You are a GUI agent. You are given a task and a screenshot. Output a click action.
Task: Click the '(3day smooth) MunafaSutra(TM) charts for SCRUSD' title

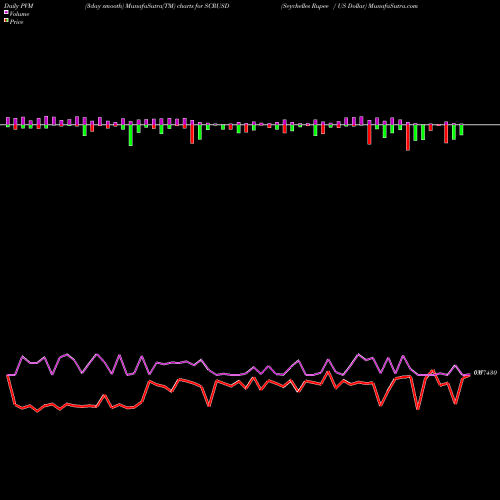(x=157, y=6)
